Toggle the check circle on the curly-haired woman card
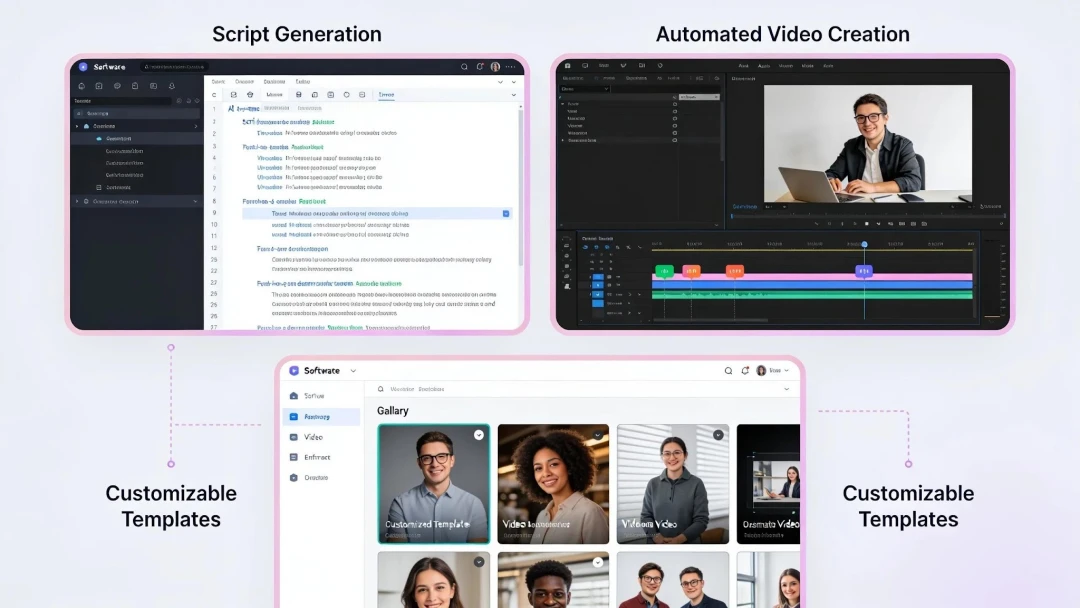 [598, 435]
